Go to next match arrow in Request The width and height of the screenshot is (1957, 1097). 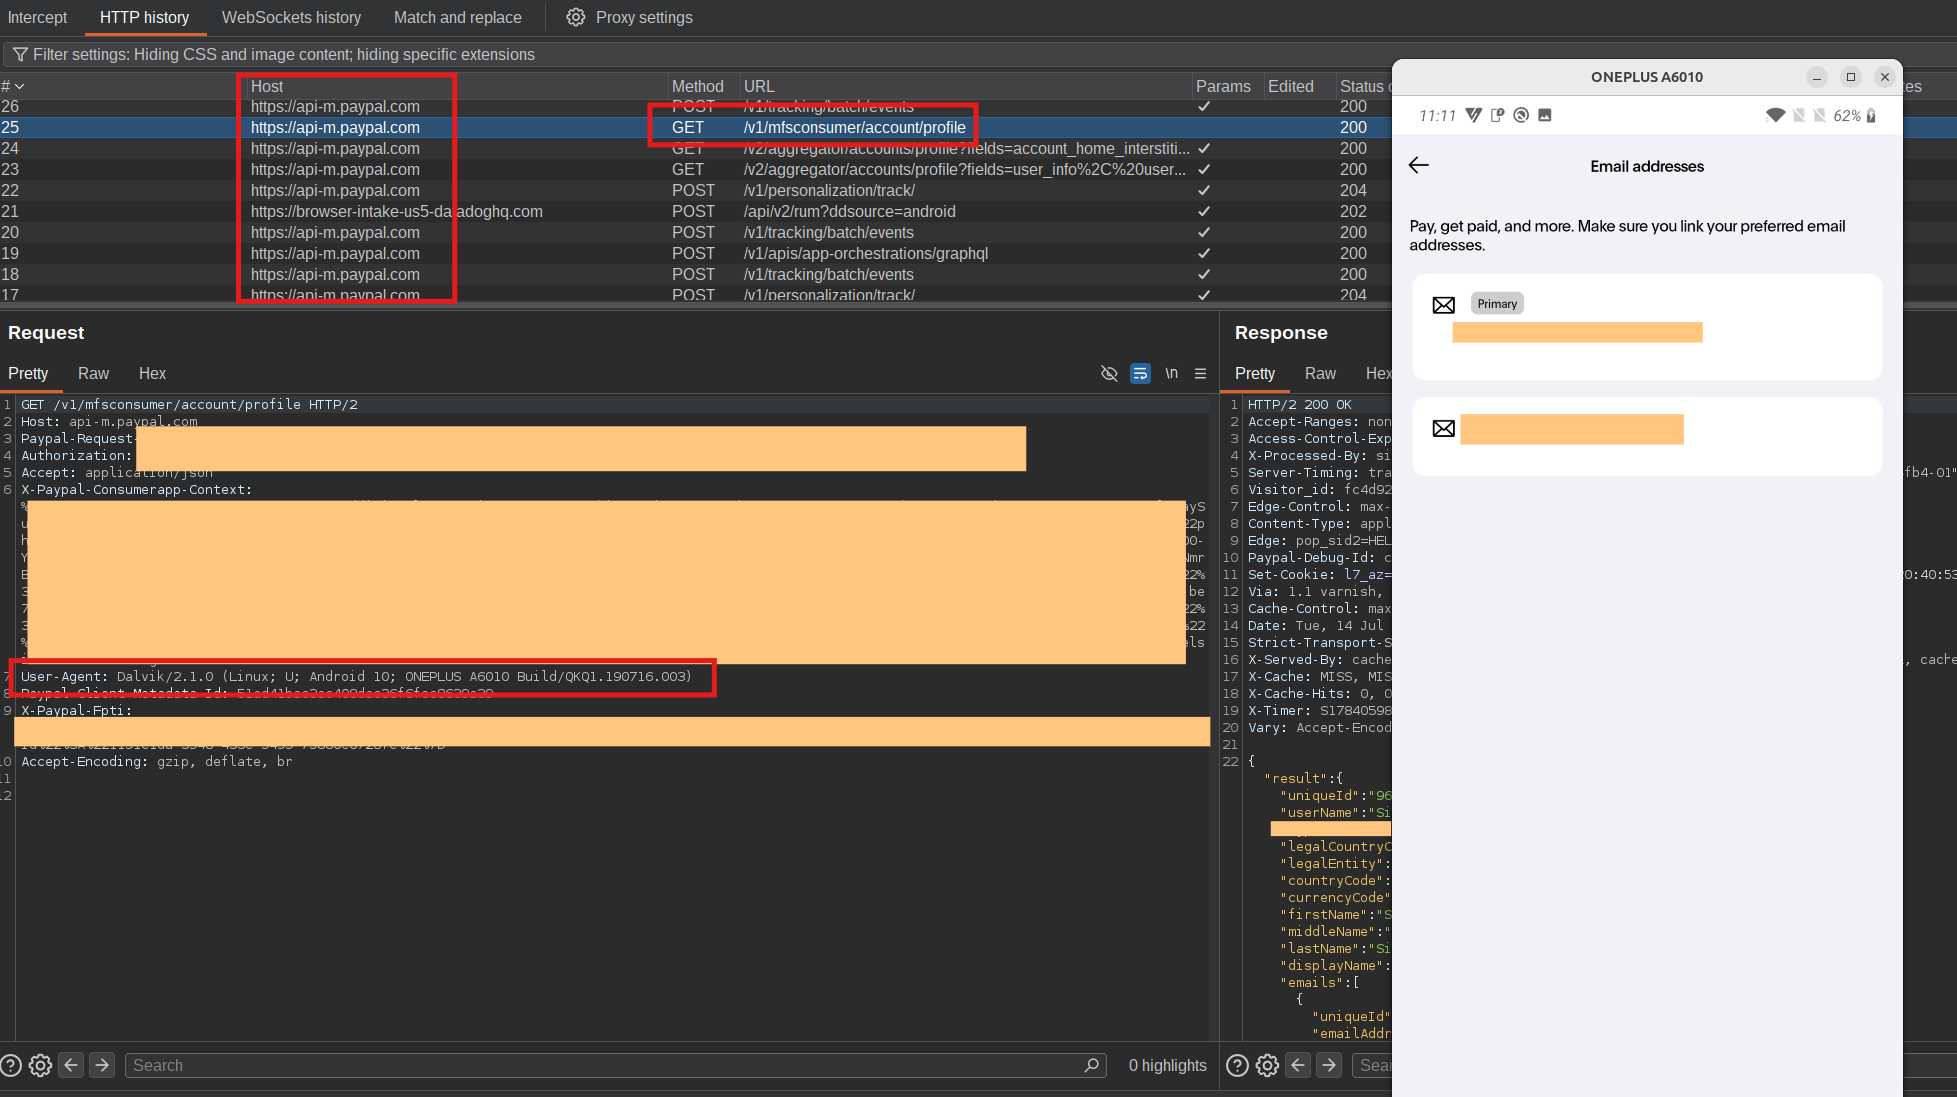point(102,1065)
